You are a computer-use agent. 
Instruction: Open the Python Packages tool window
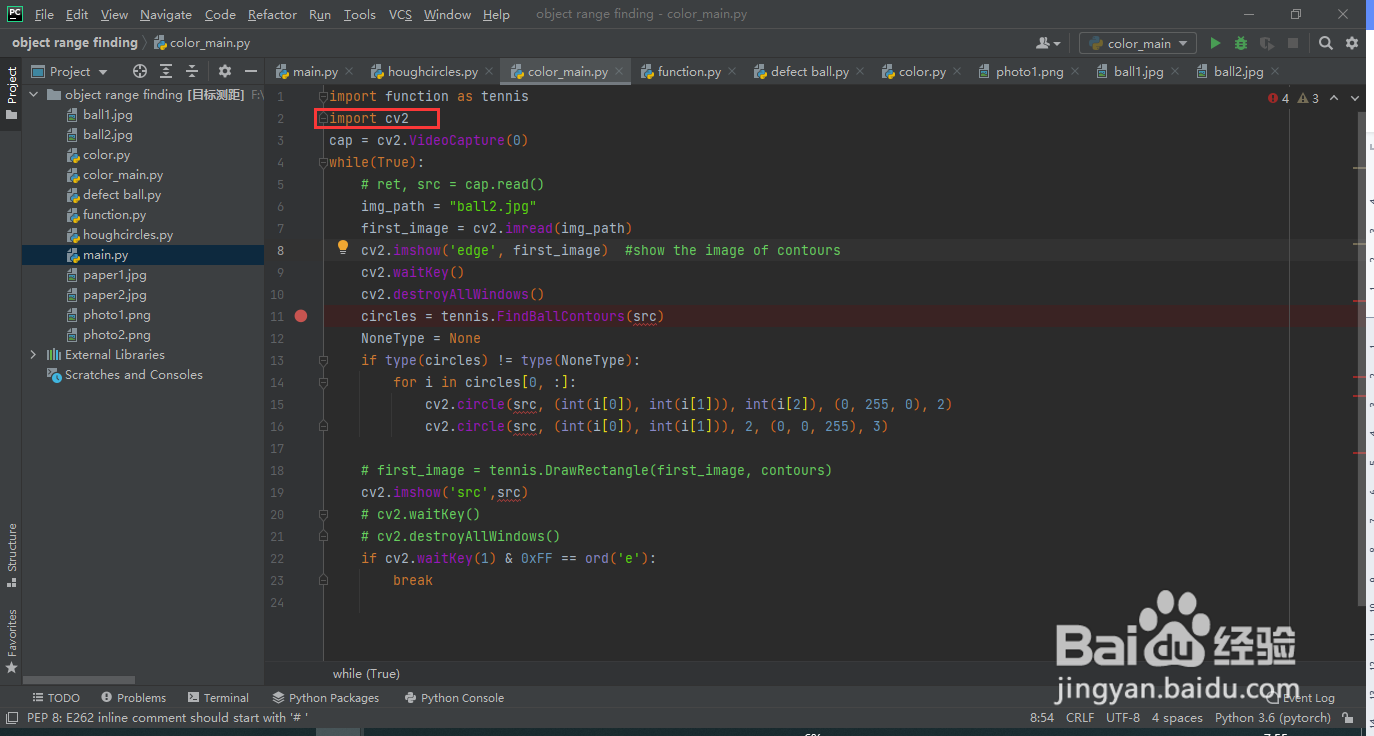(x=325, y=698)
